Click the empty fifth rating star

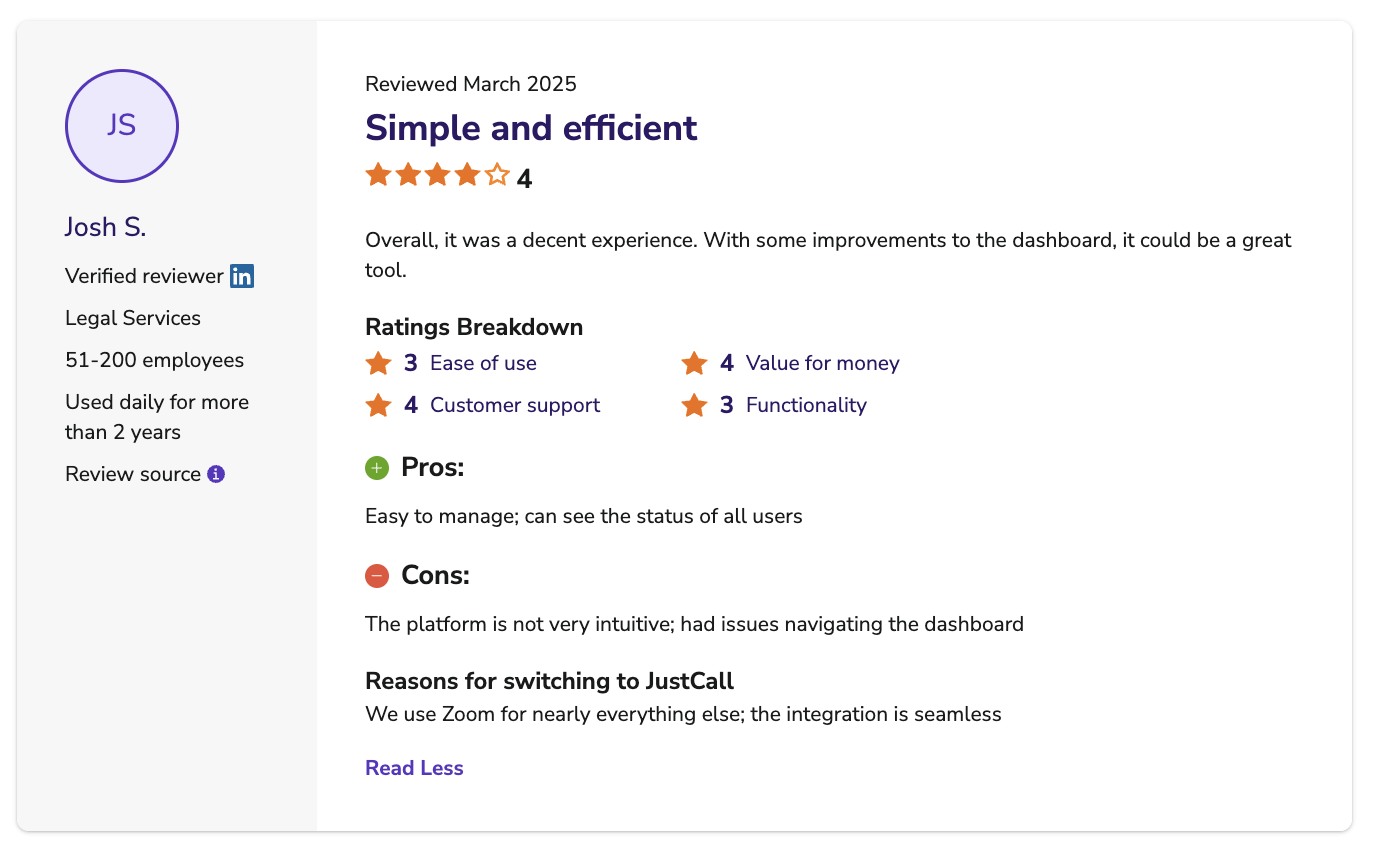pos(498,175)
